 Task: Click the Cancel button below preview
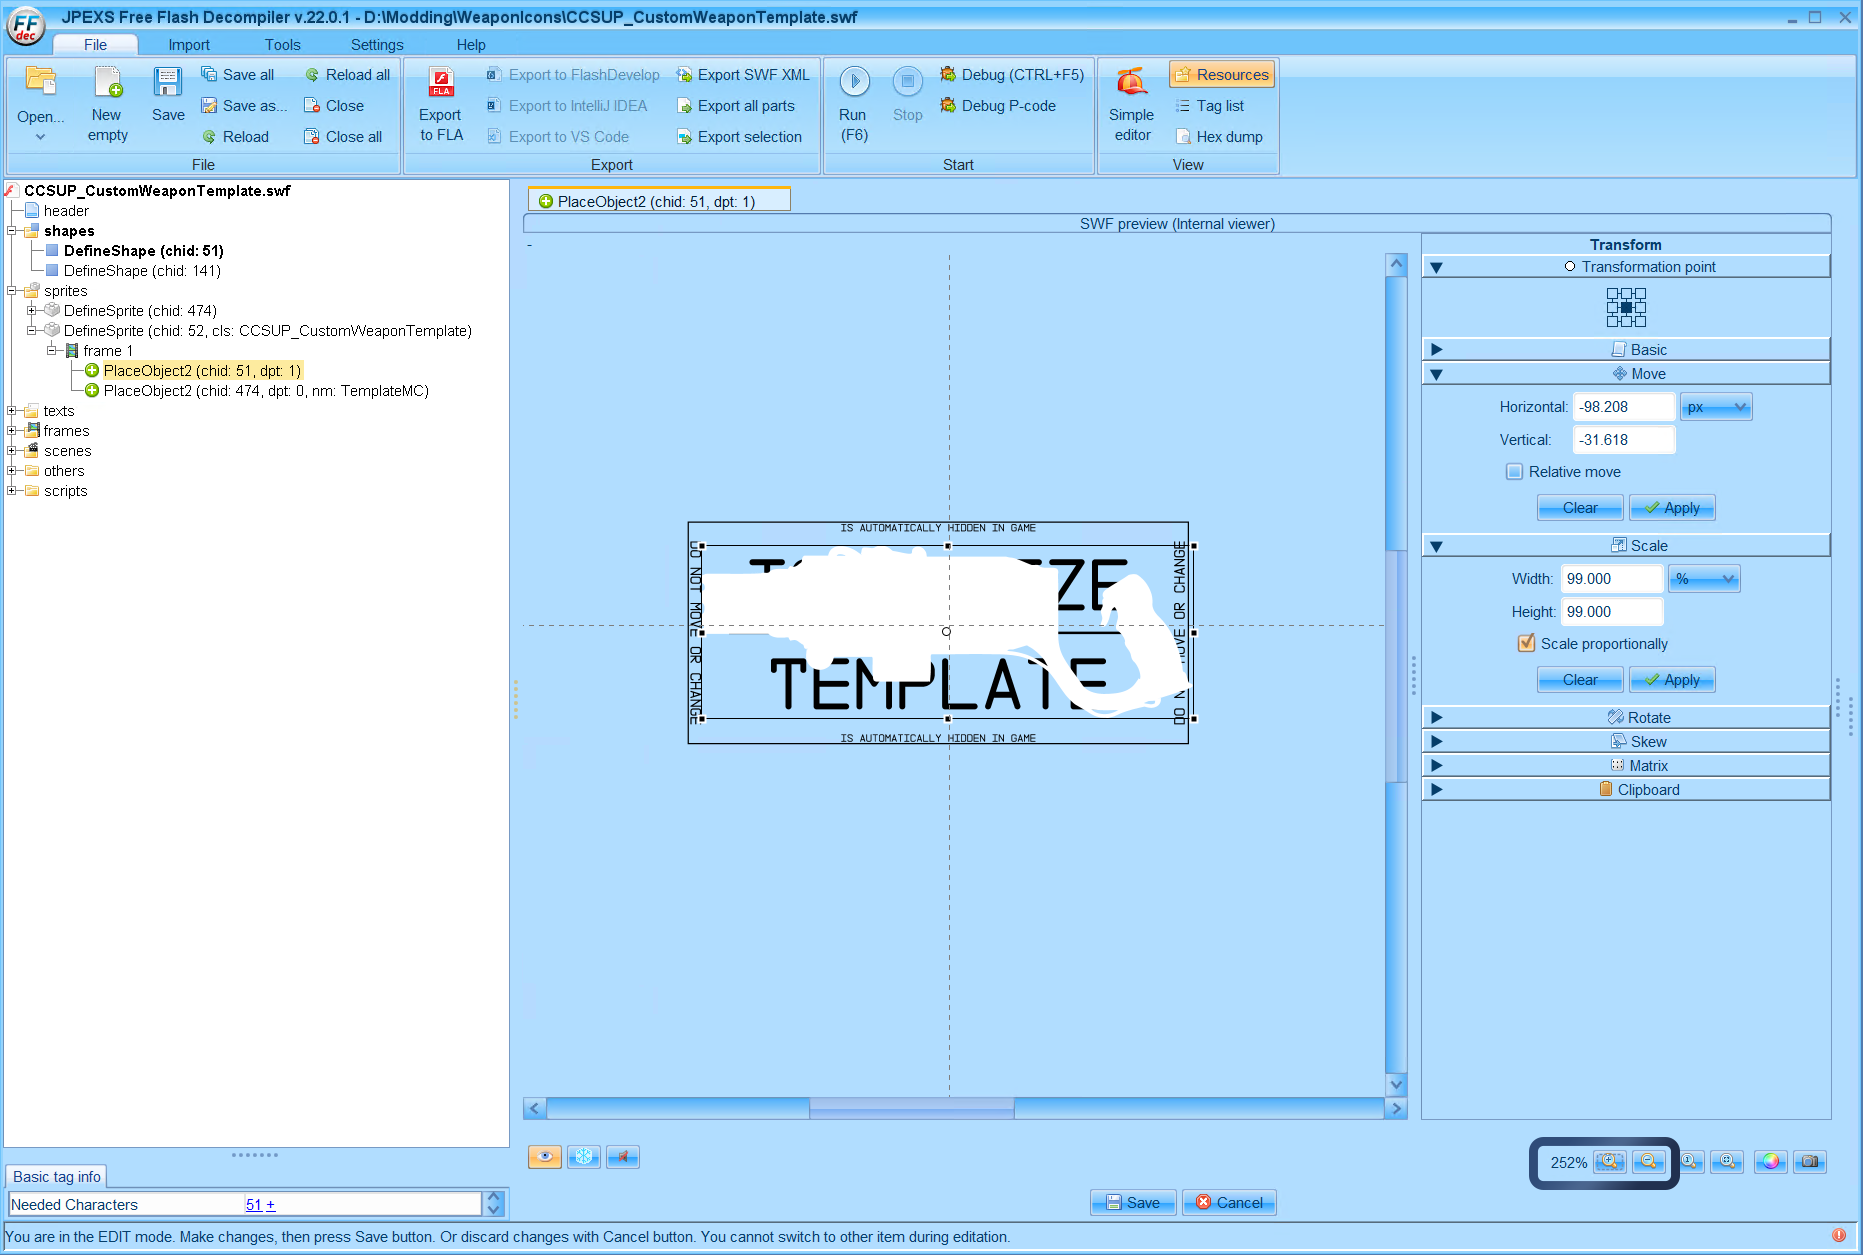click(x=1228, y=1203)
